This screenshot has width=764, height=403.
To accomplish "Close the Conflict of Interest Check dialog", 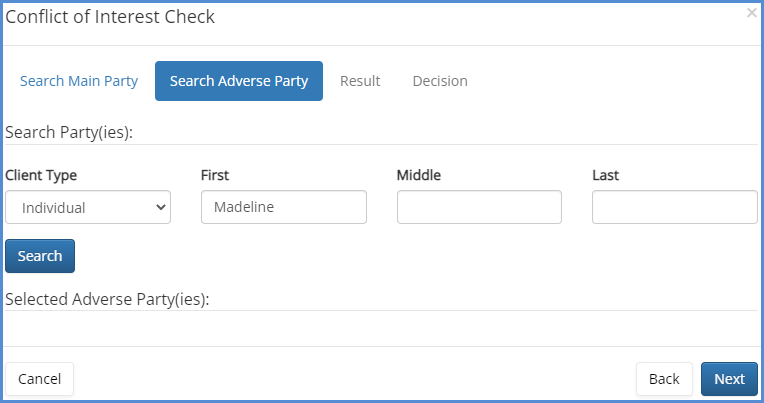I will [x=751, y=13].
